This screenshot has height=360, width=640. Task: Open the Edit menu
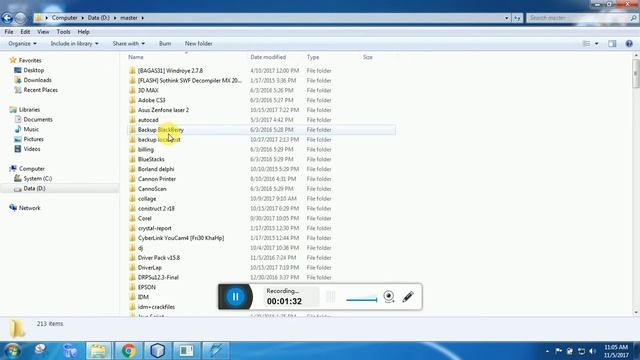[x=25, y=32]
